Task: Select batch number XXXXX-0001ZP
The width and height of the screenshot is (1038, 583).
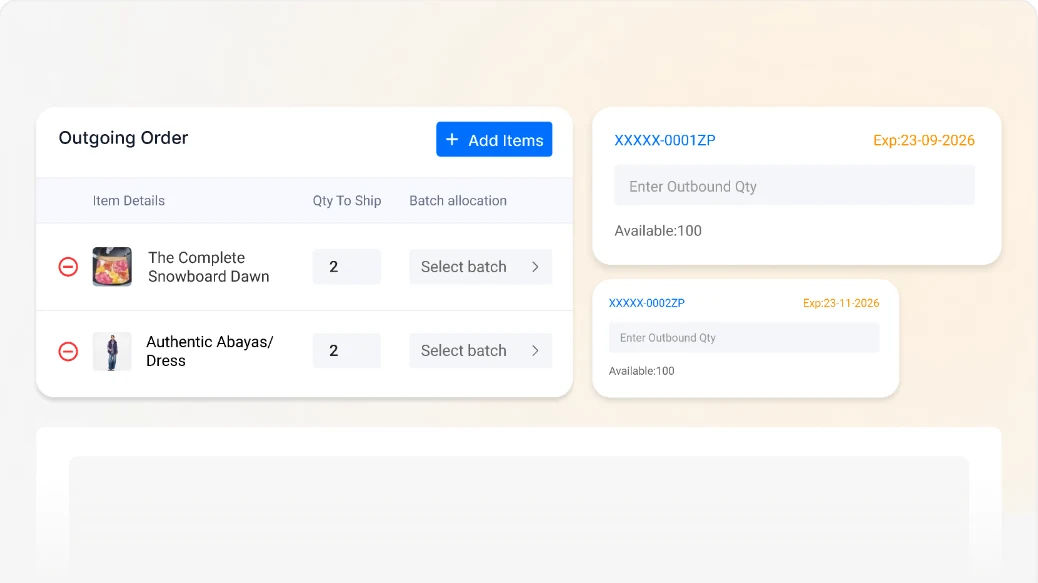Action: click(x=665, y=140)
